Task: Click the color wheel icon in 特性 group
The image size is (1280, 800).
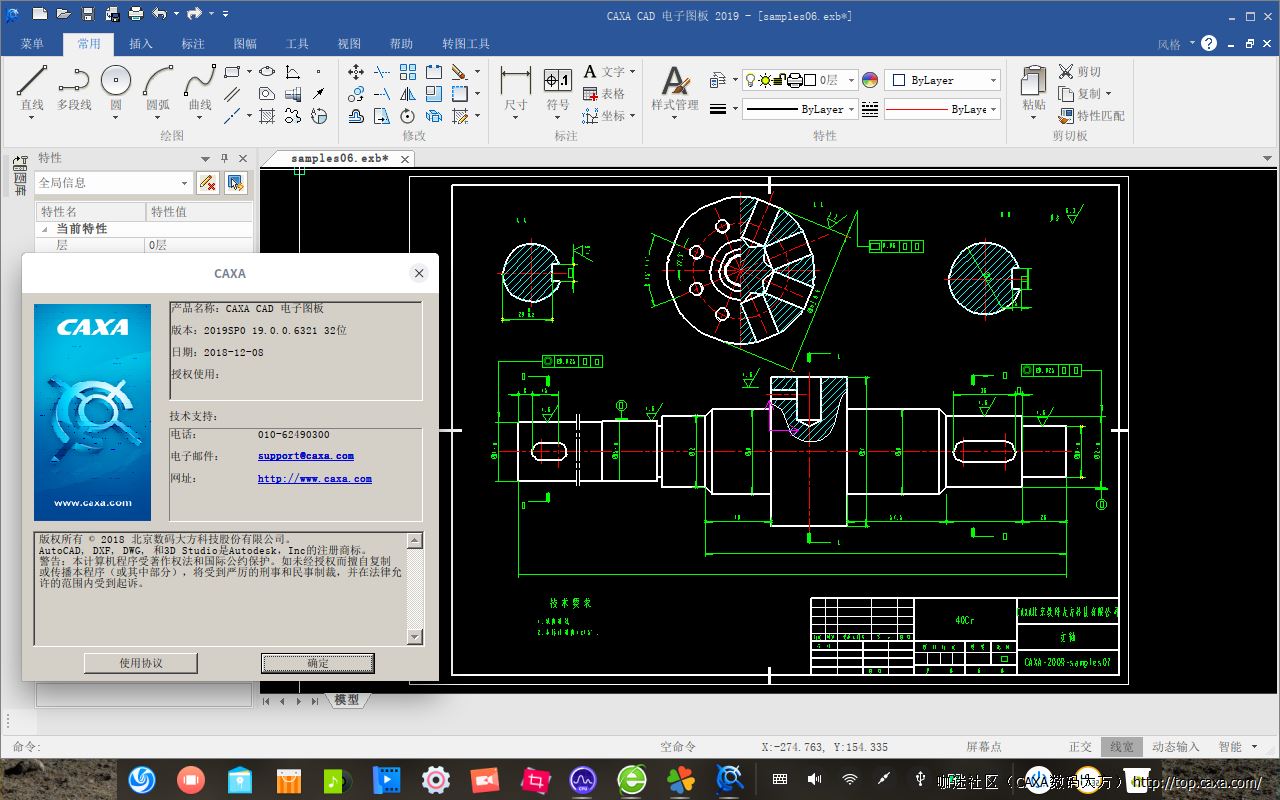Action: click(x=870, y=80)
